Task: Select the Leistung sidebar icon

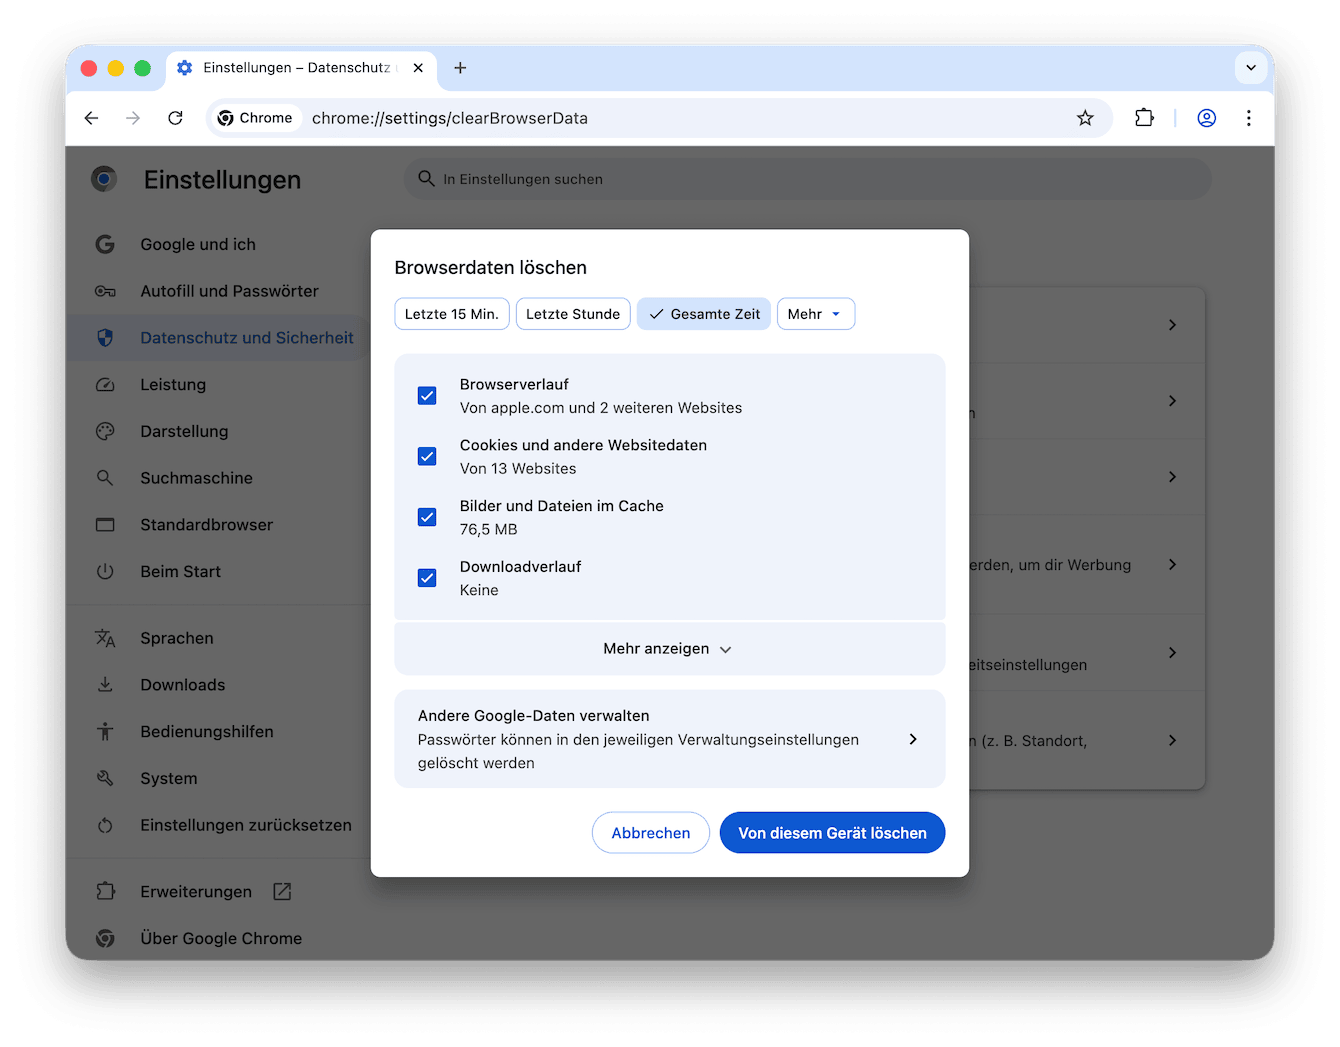Action: pyautogui.click(x=105, y=384)
